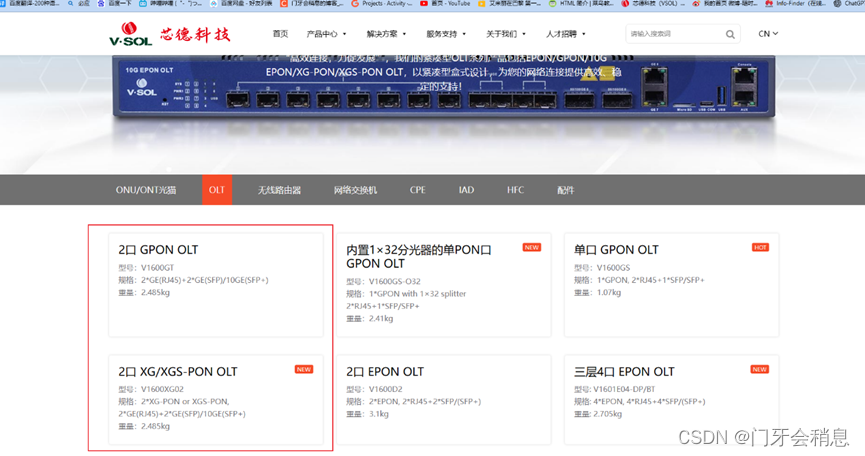Open the 三层4口 EPON OLT product
Viewport: 865px width, 456px height.
click(x=671, y=400)
